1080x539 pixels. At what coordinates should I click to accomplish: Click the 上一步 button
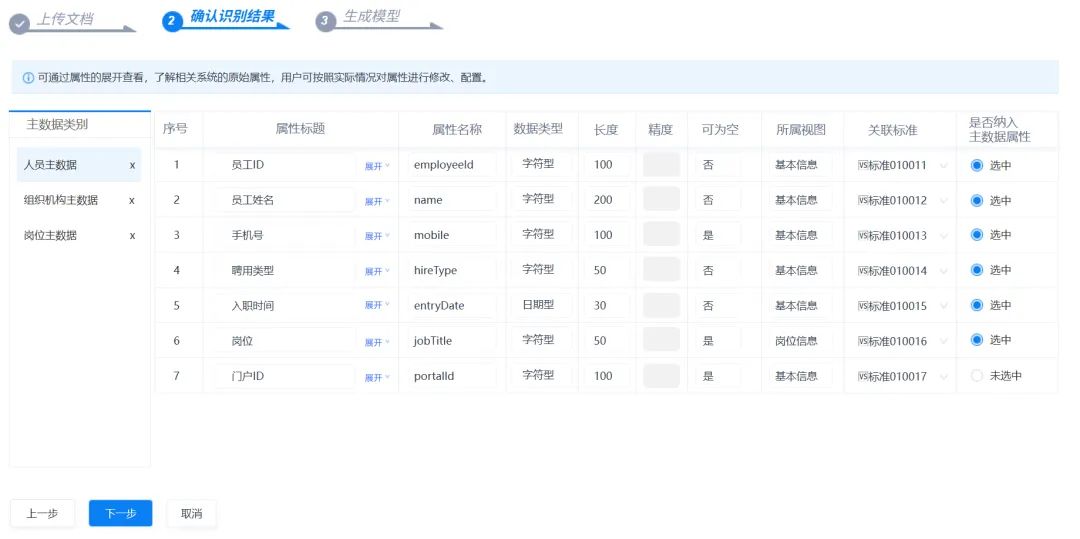coord(42,514)
